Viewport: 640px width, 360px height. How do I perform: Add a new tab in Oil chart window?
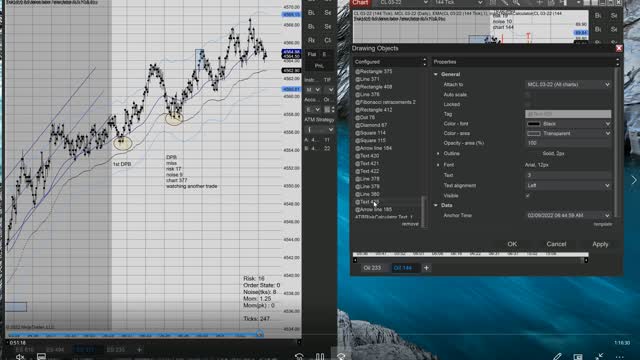426,268
